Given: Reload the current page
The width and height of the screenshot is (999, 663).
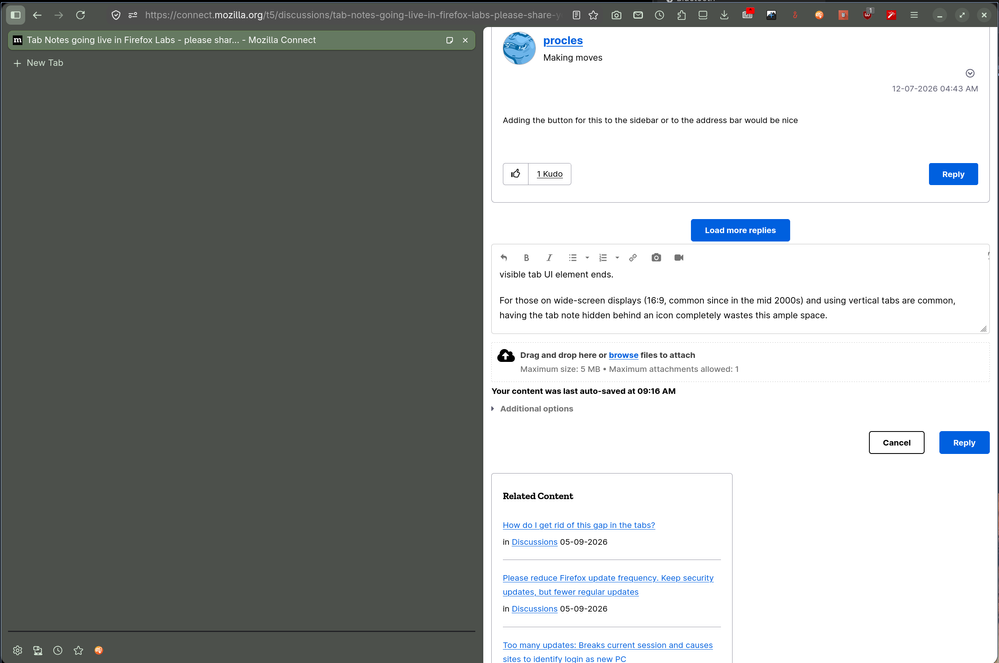Looking at the screenshot, I should [x=80, y=15].
